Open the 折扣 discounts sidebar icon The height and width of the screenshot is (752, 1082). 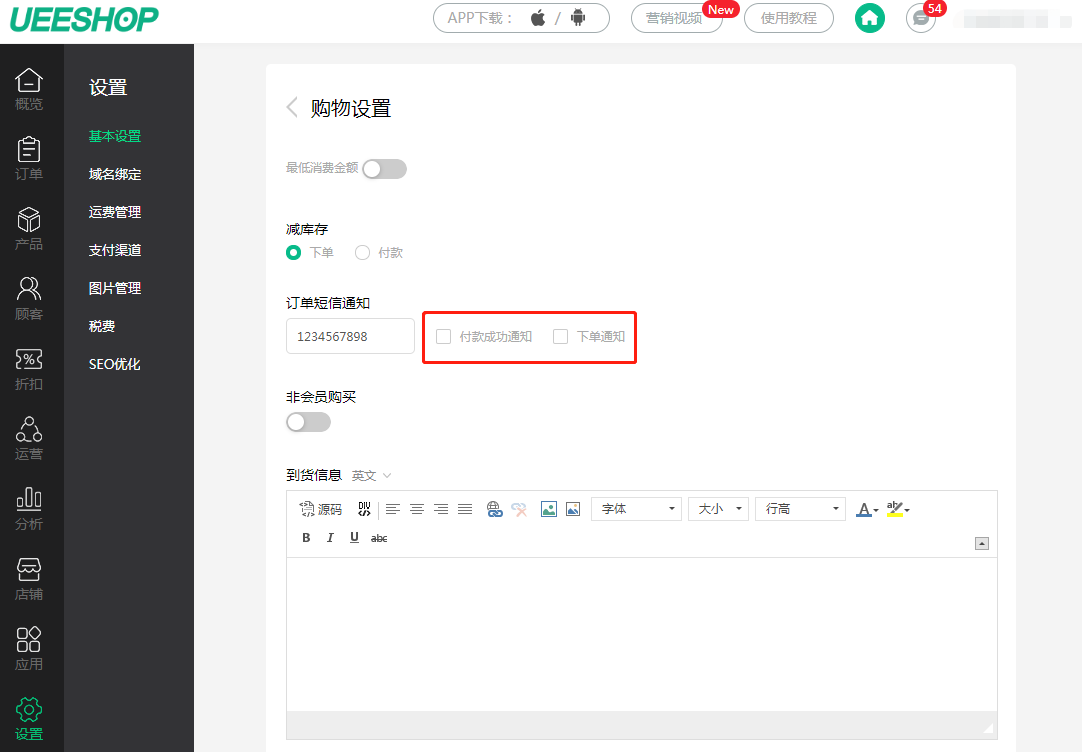(29, 369)
